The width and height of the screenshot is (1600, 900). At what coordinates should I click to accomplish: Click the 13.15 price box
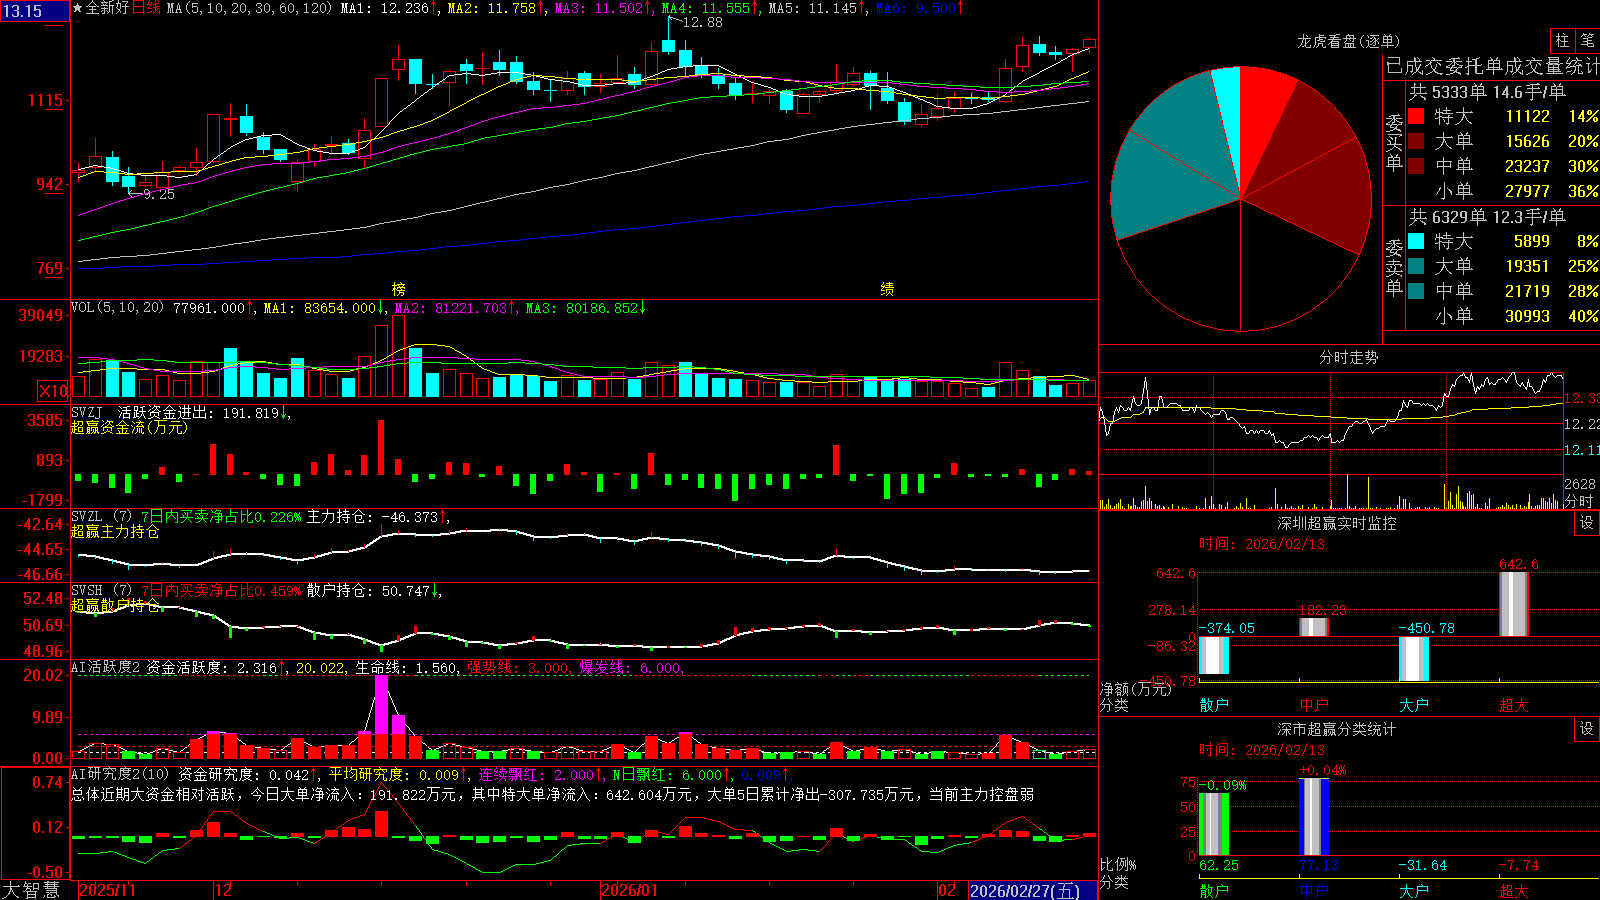[x=35, y=11]
